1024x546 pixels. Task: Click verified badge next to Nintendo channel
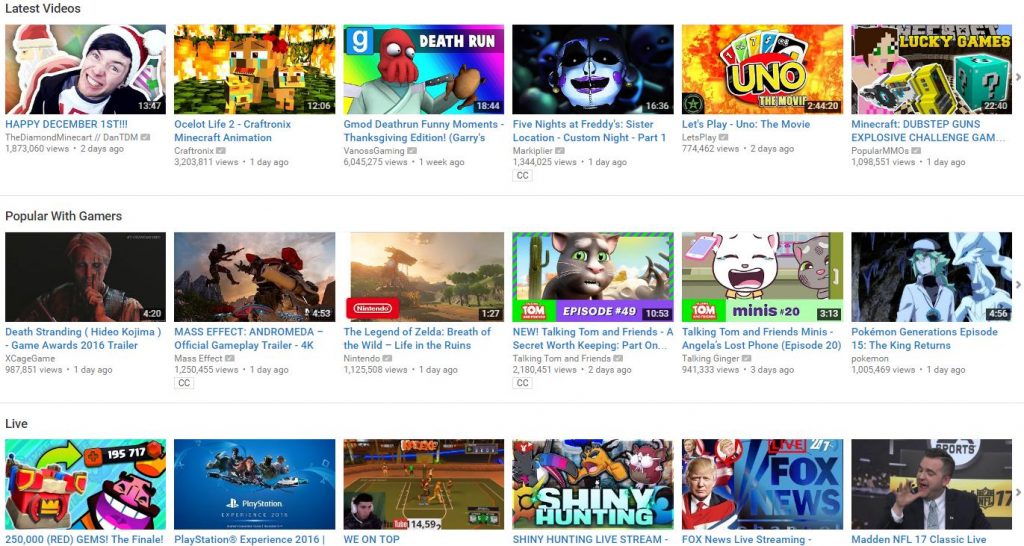pyautogui.click(x=387, y=359)
